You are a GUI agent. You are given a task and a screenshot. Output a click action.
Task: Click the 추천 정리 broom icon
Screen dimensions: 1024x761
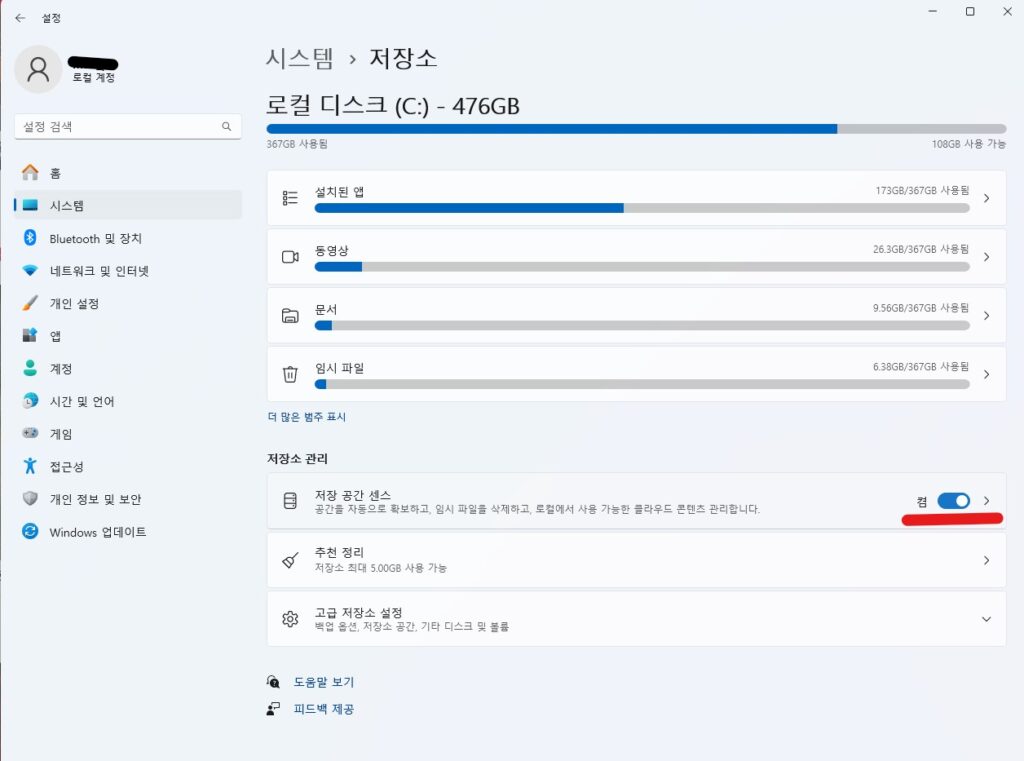tap(290, 560)
